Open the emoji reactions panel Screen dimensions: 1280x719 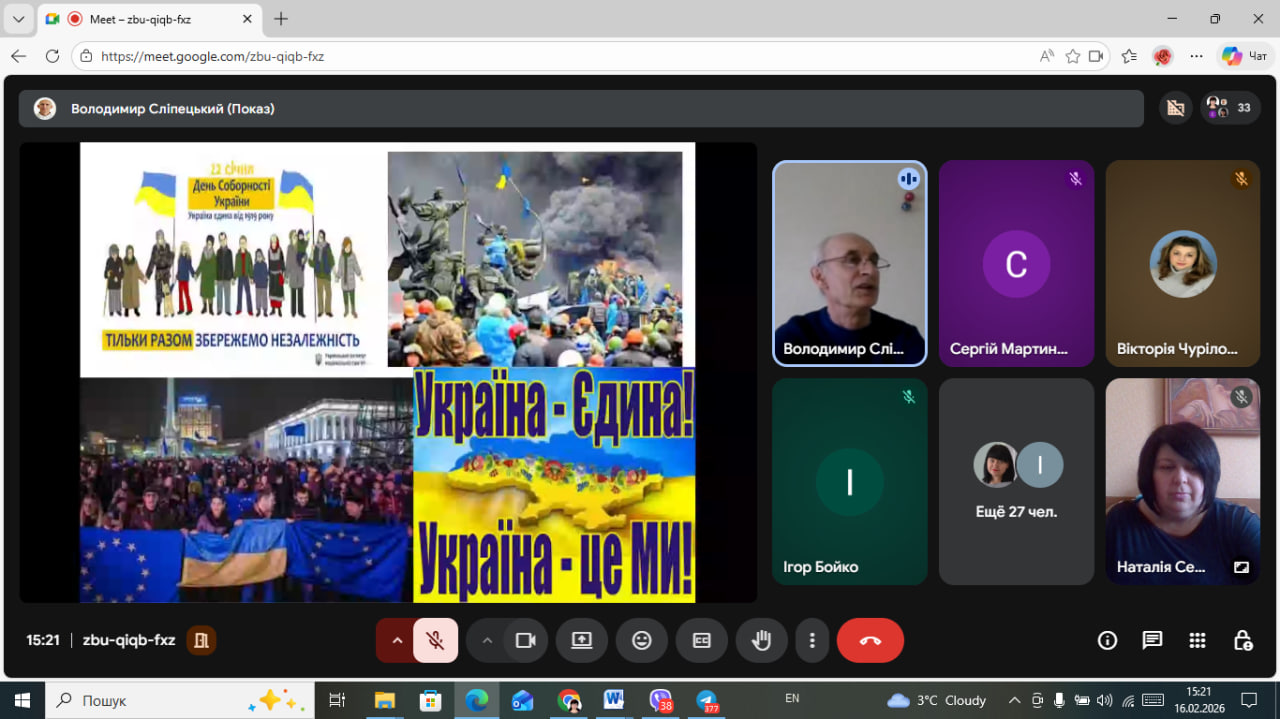[x=642, y=641]
